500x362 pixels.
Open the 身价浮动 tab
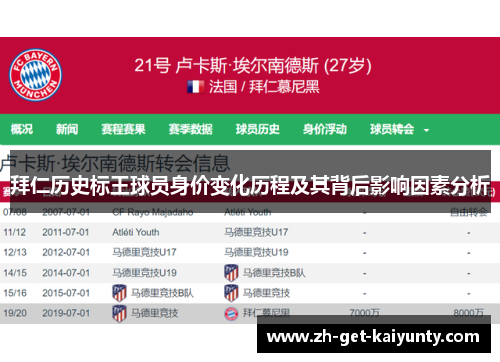[325, 129]
